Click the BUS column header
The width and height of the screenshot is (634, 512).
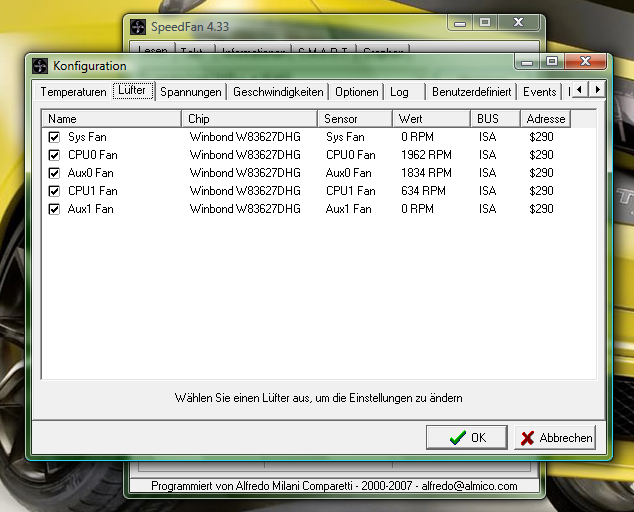pyautogui.click(x=495, y=119)
